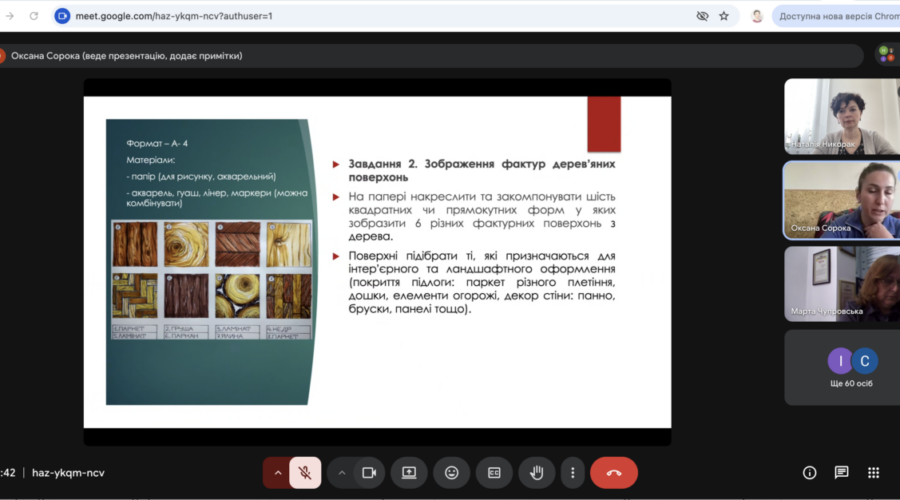Image resolution: width=900 pixels, height=500 pixels.
Task: Click participant avatars cluster at top right
Action: click(x=886, y=55)
